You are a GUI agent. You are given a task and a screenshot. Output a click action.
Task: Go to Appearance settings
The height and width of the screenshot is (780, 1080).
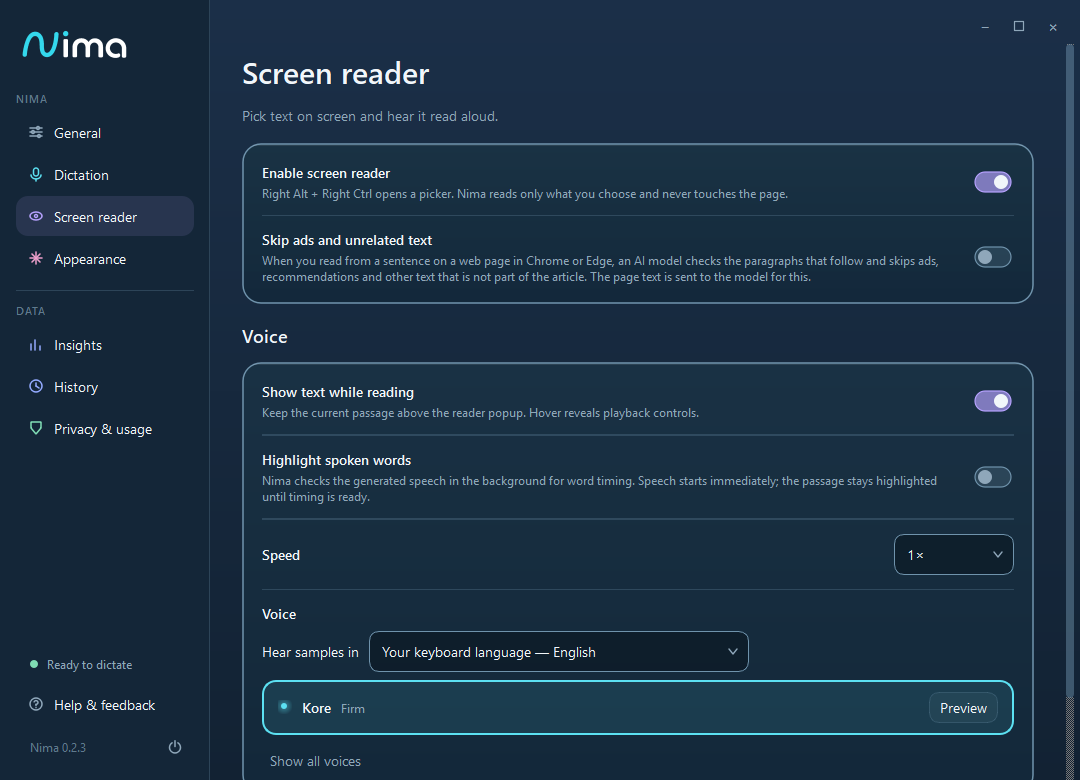(105, 259)
